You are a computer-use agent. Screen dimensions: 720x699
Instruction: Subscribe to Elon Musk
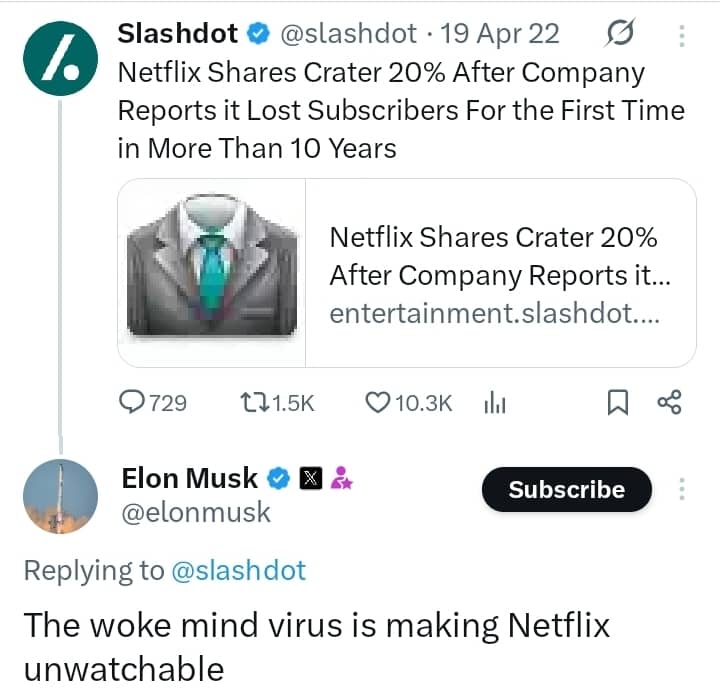click(566, 490)
